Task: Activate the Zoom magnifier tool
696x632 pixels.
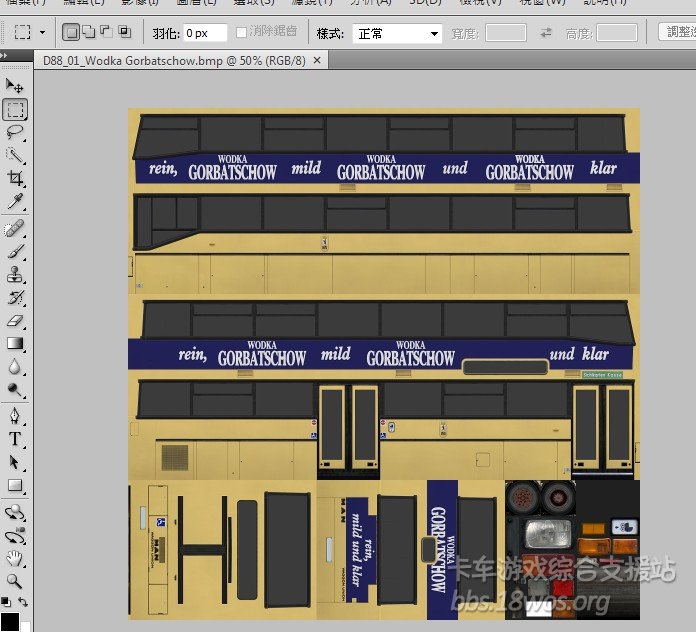Action: point(15,581)
